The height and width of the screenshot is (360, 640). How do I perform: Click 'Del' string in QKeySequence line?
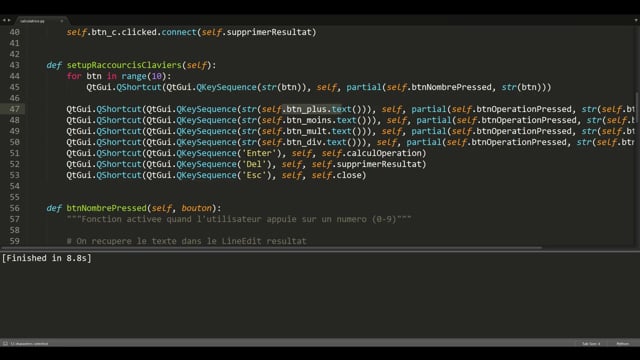[x=254, y=164]
